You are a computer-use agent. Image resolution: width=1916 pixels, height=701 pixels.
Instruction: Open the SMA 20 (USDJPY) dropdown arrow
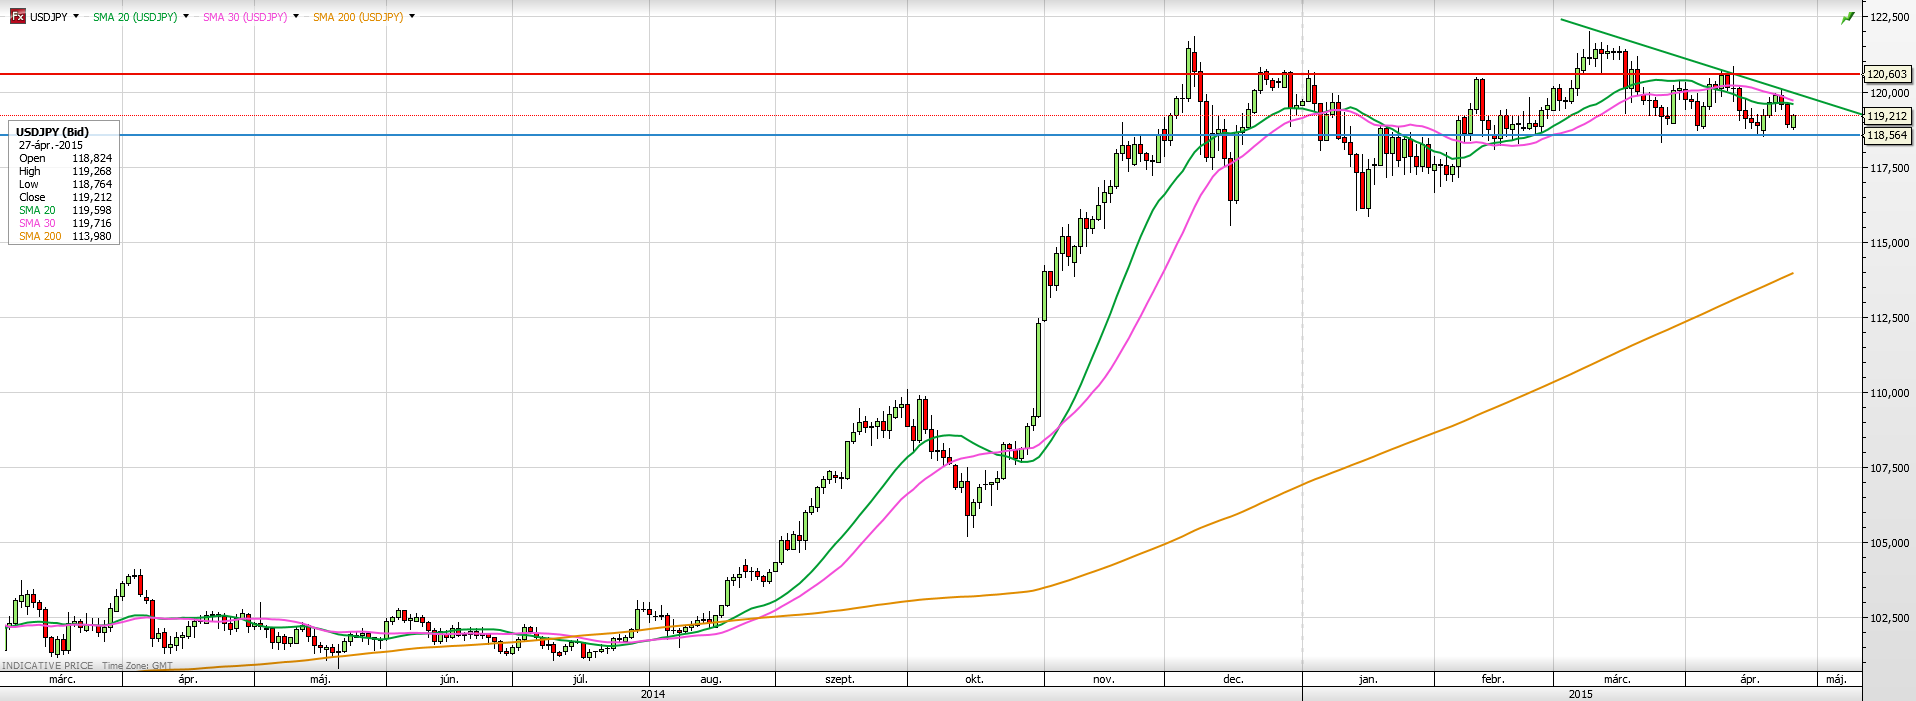coord(186,17)
